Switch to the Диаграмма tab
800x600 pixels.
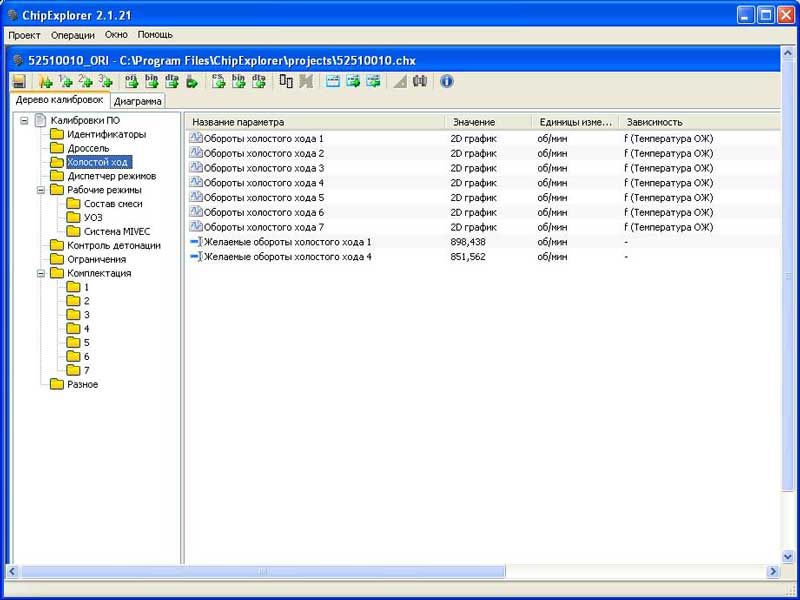click(x=138, y=101)
